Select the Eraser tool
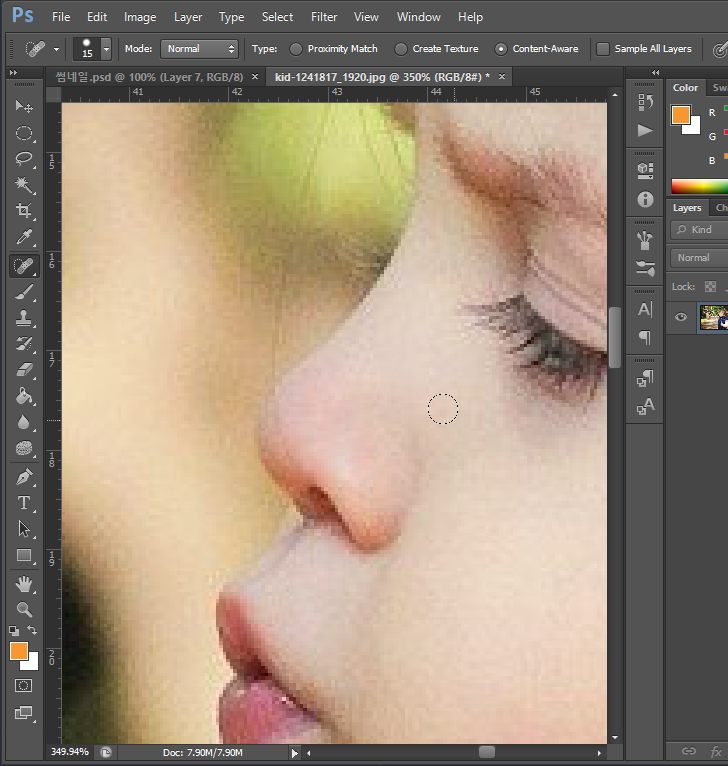Image resolution: width=728 pixels, height=766 pixels. [x=23, y=370]
